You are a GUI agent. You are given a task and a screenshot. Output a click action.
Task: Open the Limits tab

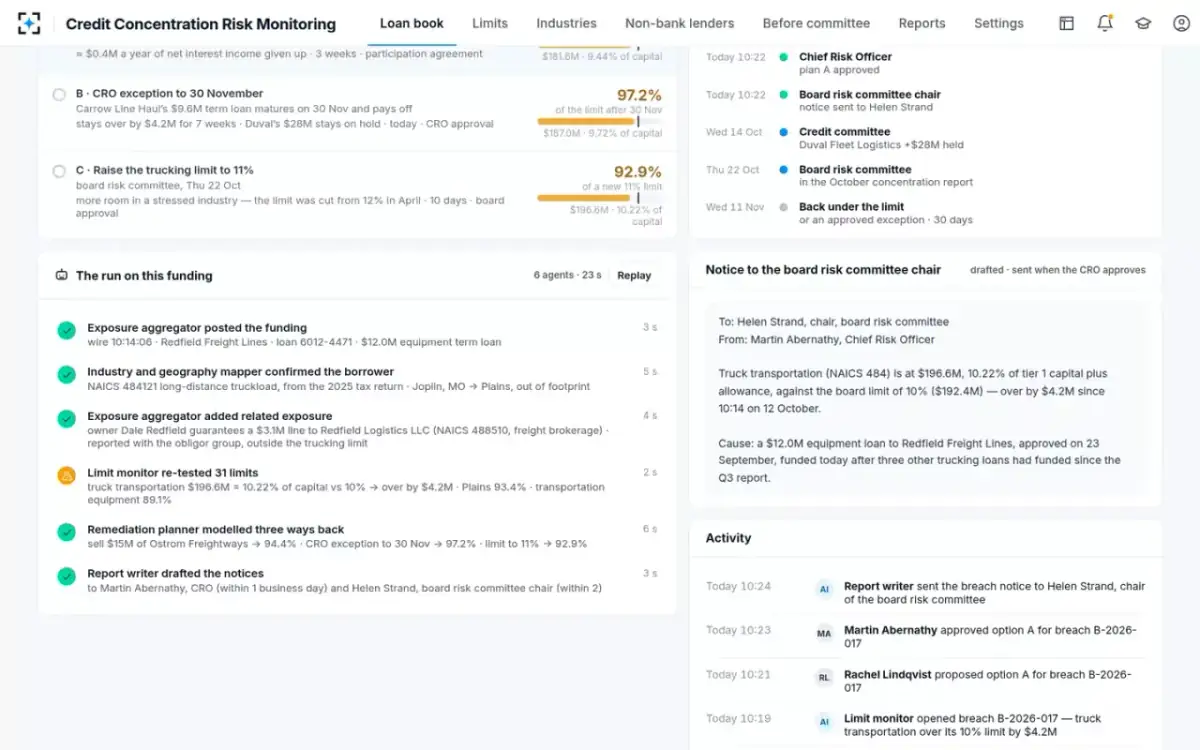[x=490, y=23]
